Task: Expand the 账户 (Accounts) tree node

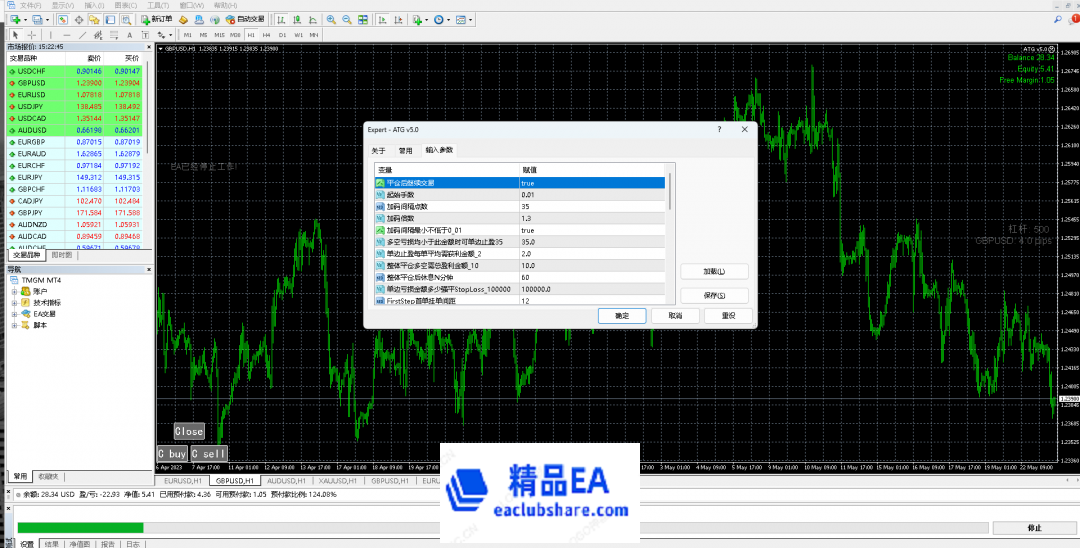Action: [x=14, y=291]
